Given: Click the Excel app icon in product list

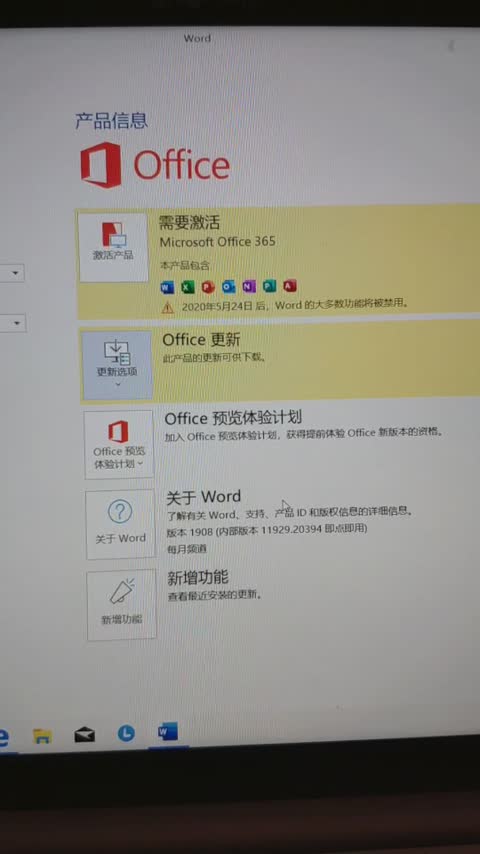Looking at the screenshot, I should [188, 286].
